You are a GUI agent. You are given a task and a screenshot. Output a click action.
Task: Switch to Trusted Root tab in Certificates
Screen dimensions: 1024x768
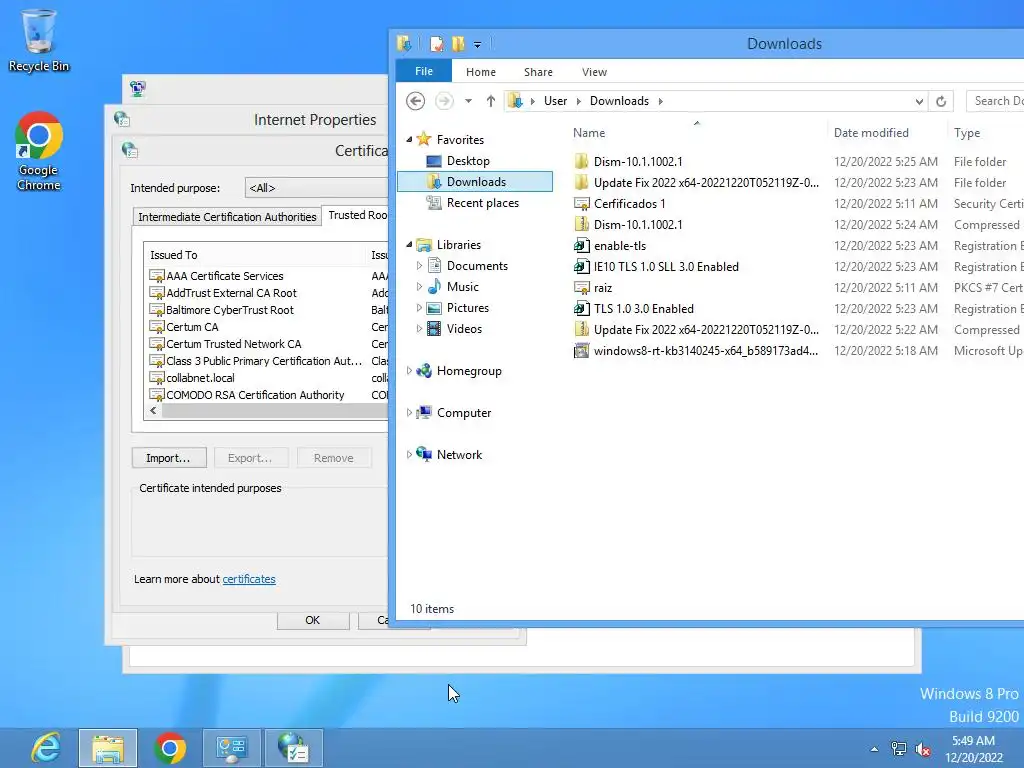(x=357, y=216)
